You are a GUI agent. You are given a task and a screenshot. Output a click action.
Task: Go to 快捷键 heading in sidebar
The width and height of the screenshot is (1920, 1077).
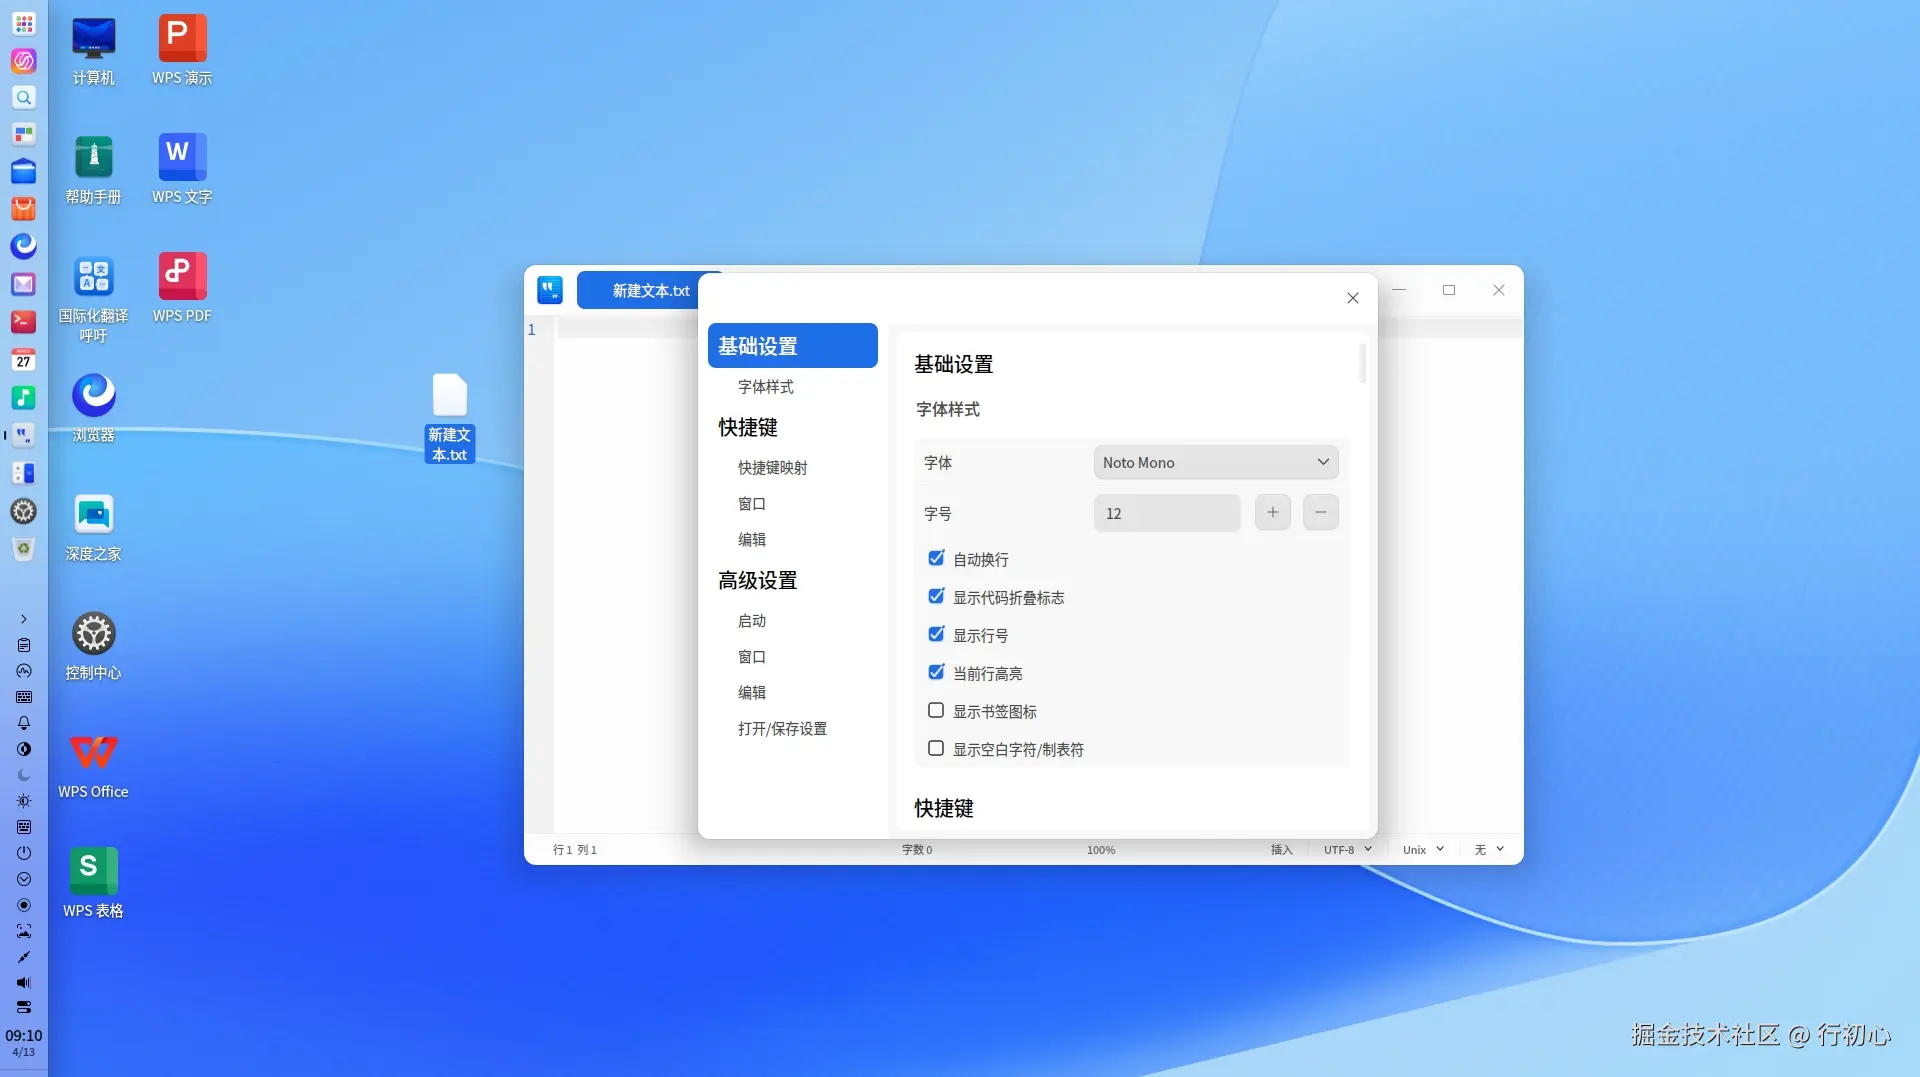coord(748,427)
